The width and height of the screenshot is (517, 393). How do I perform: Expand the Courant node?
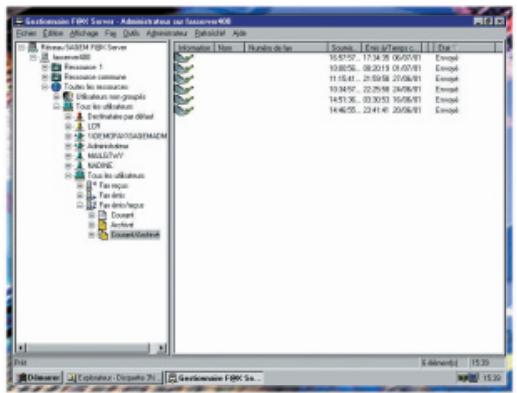click(x=92, y=215)
